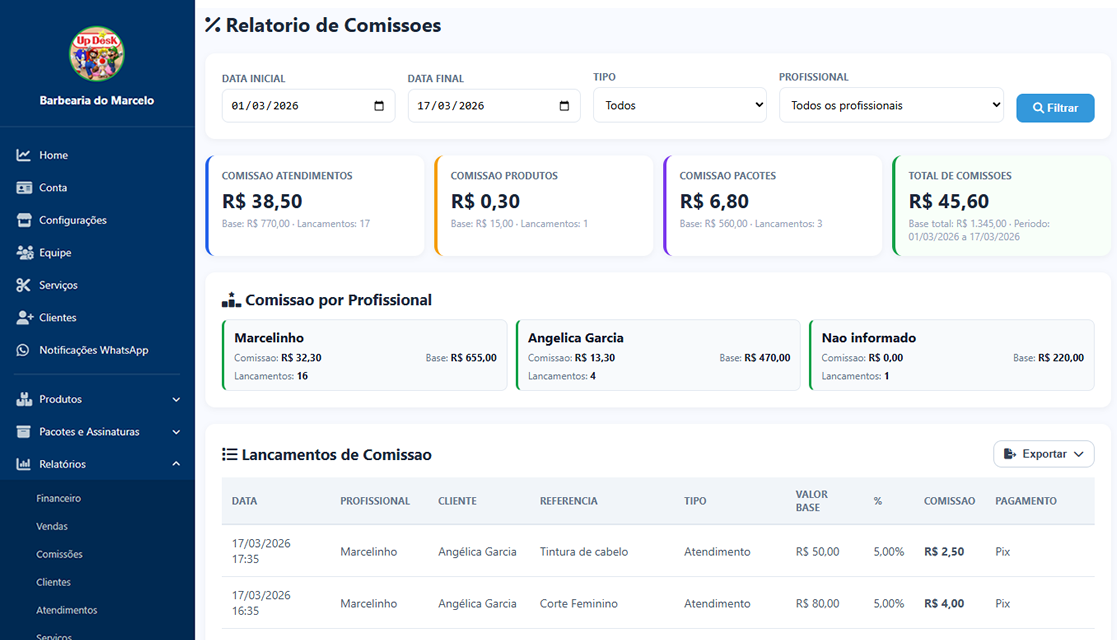Open the calendar icon next to Data Final
Viewport: 1117px width, 640px height.
pos(566,105)
